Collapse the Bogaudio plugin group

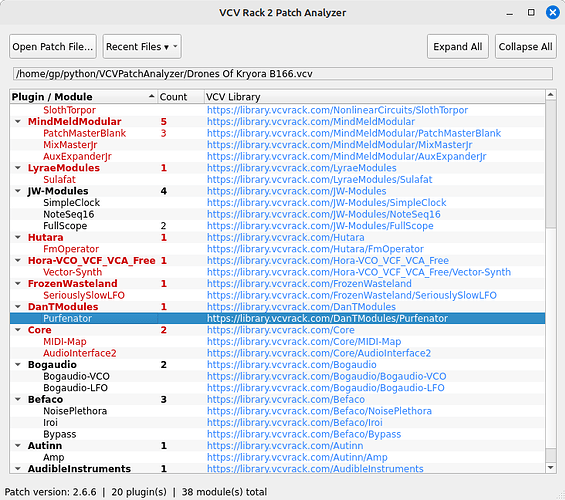click(x=18, y=365)
